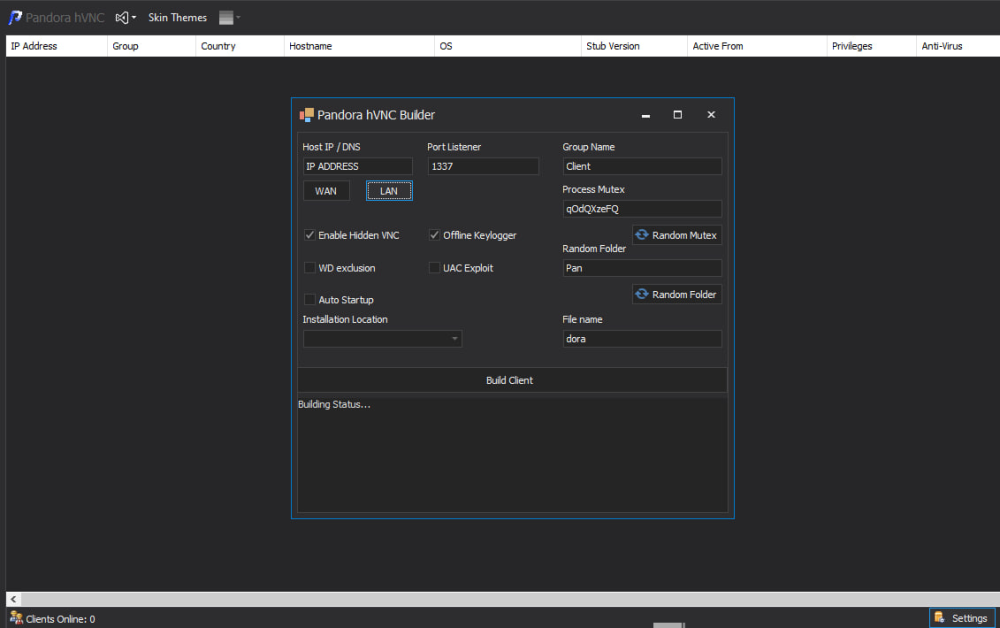
Task: Open the skin color swatch dropdown
Action: pyautogui.click(x=230, y=18)
